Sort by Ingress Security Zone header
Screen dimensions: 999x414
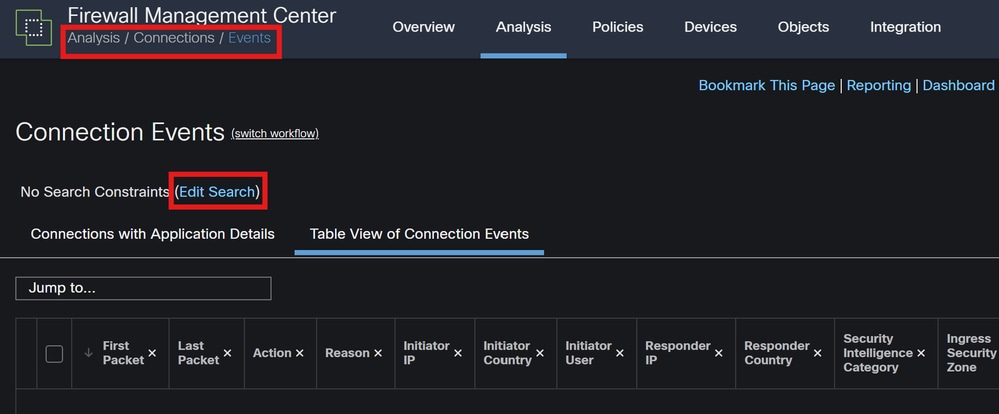(971, 353)
